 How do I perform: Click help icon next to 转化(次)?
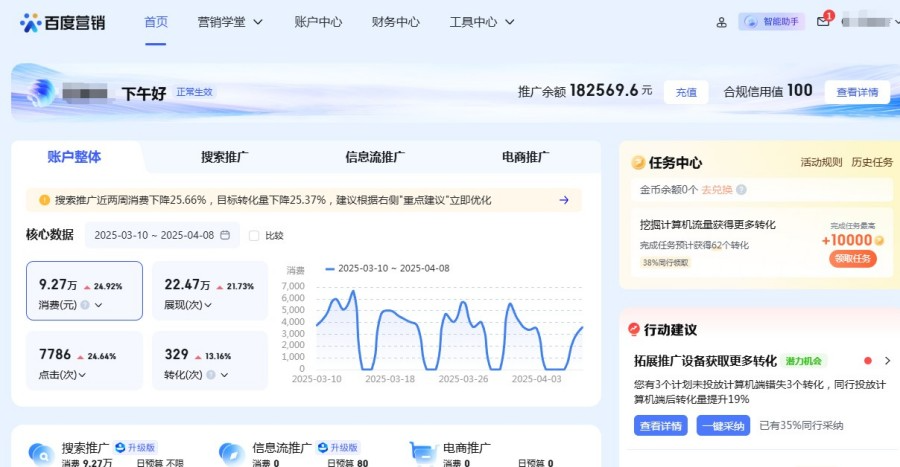tap(211, 375)
